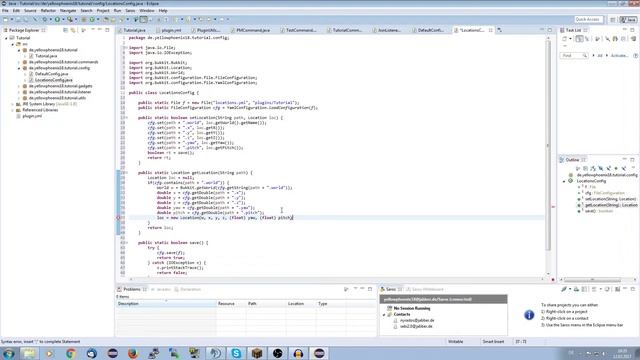This screenshot has height=360, width=640.
Task: Select plugin.yml in Package Explorer
Action: [x=32, y=116]
